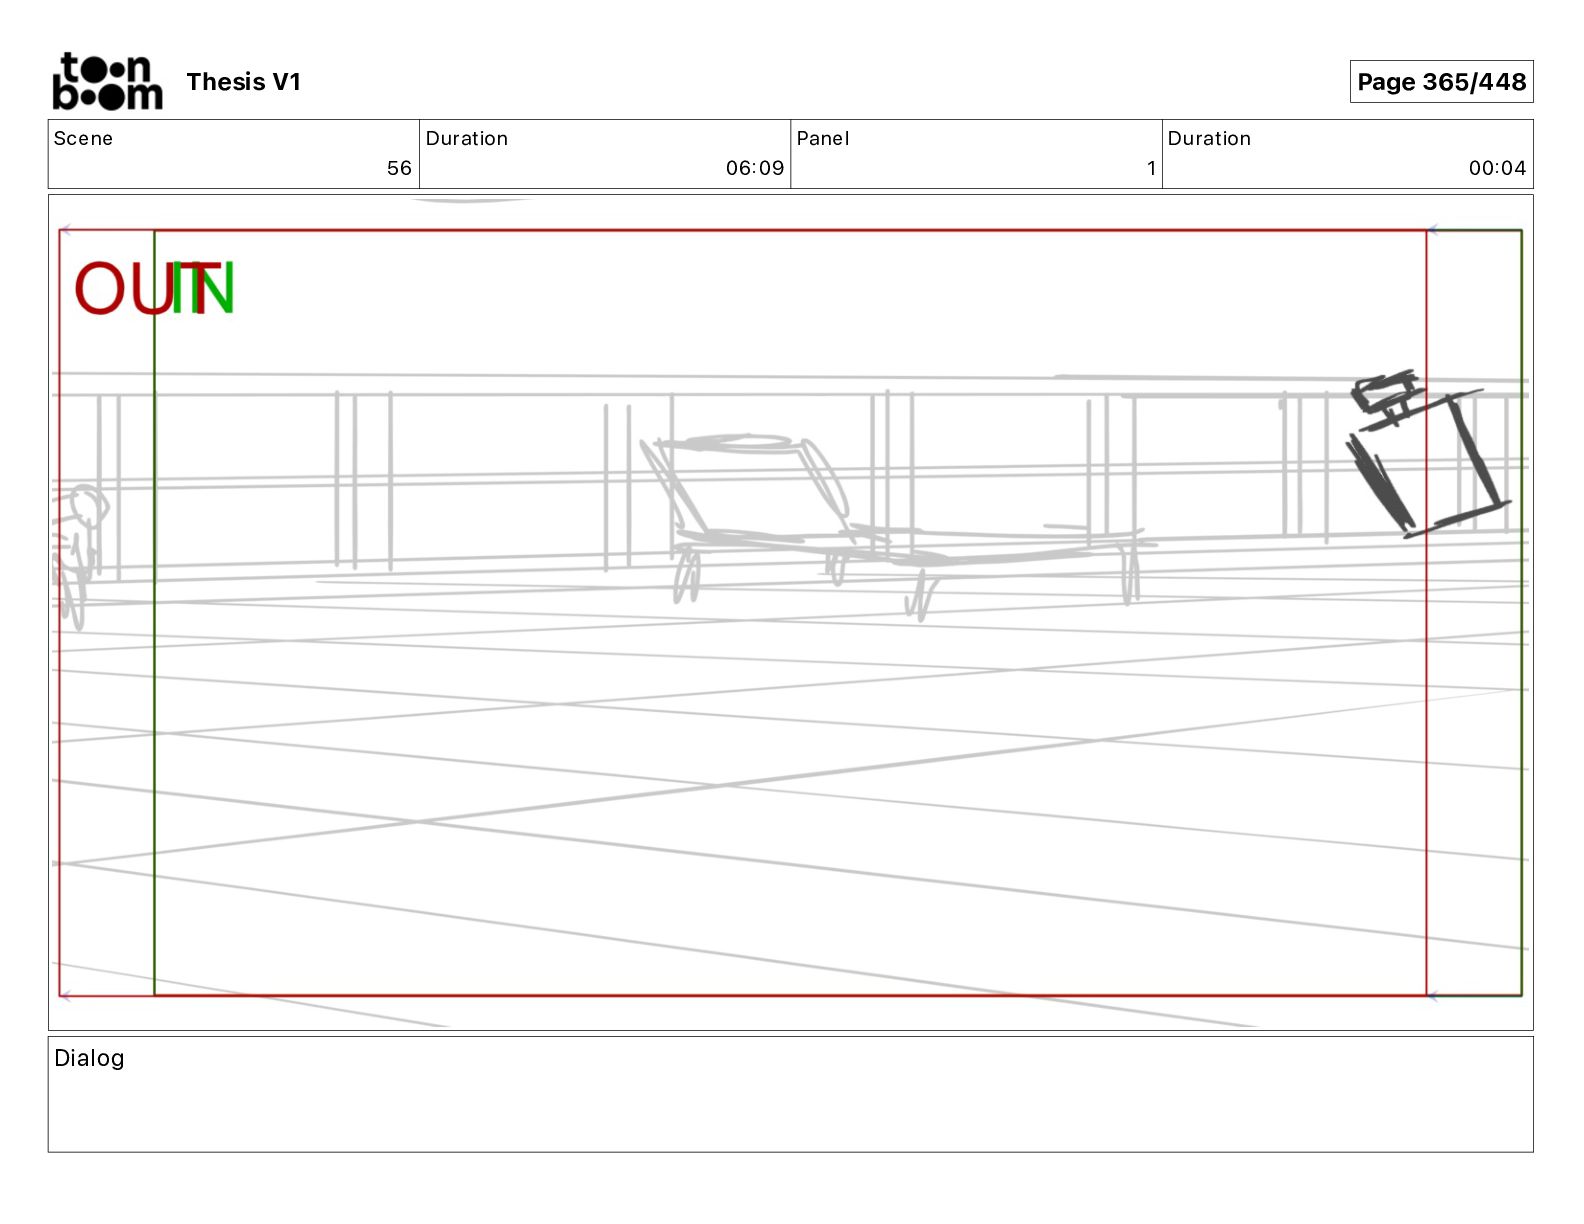Click the panel number 1
The image size is (1584, 1224).
point(1151,168)
